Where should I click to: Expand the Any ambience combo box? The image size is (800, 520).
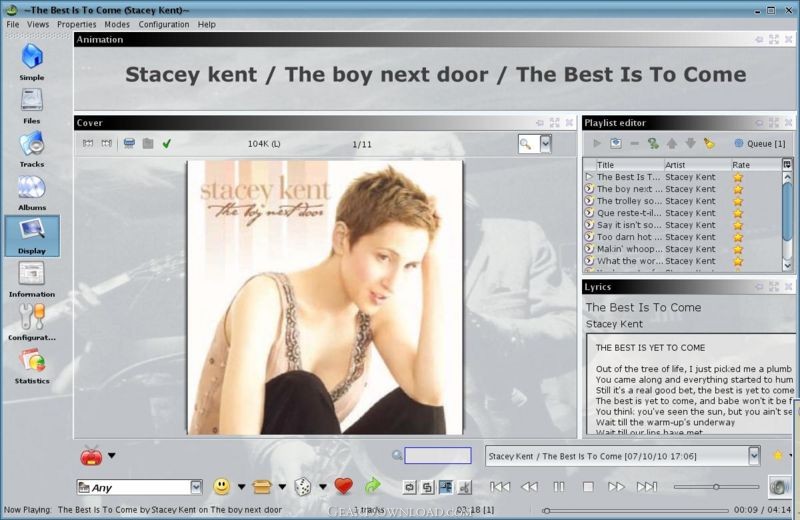pos(196,488)
